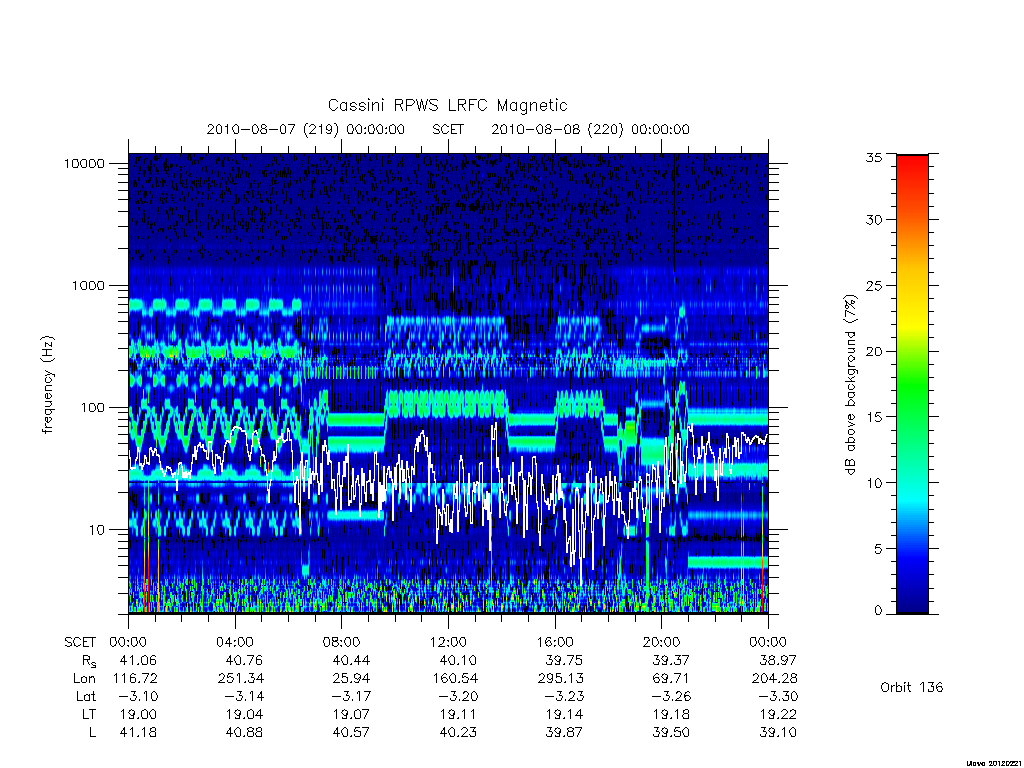
Task: Click the "20:00" time axis label
Action: pyautogui.click(x=662, y=642)
